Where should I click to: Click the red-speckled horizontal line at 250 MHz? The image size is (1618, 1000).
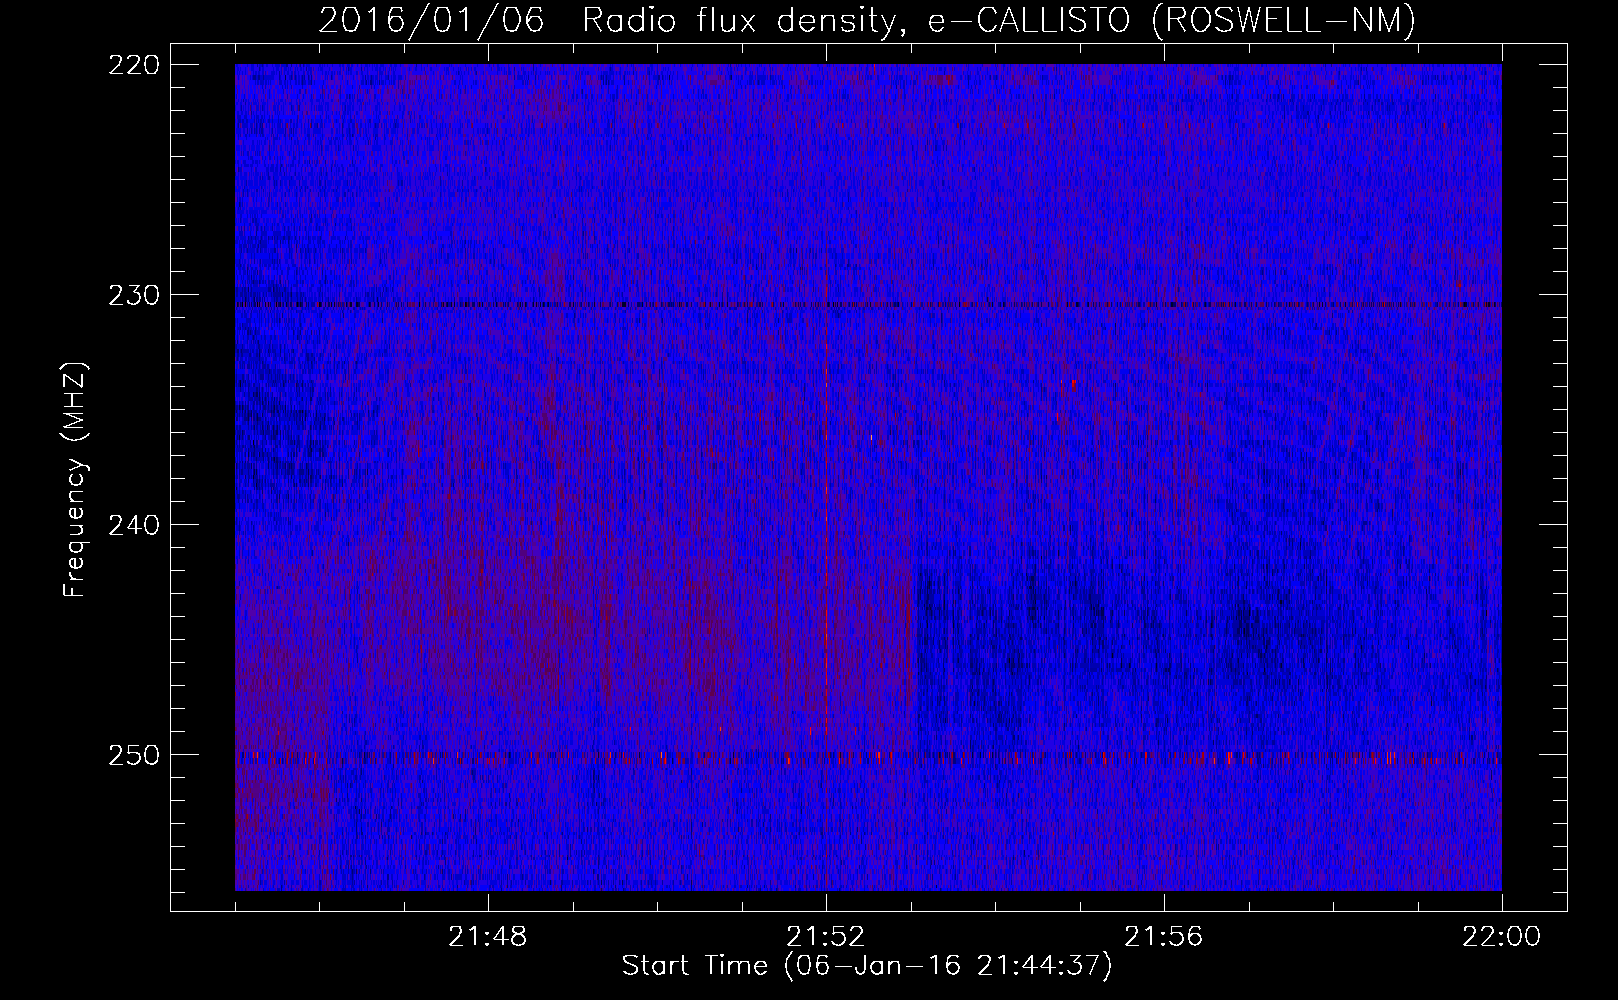pyautogui.click(x=868, y=757)
